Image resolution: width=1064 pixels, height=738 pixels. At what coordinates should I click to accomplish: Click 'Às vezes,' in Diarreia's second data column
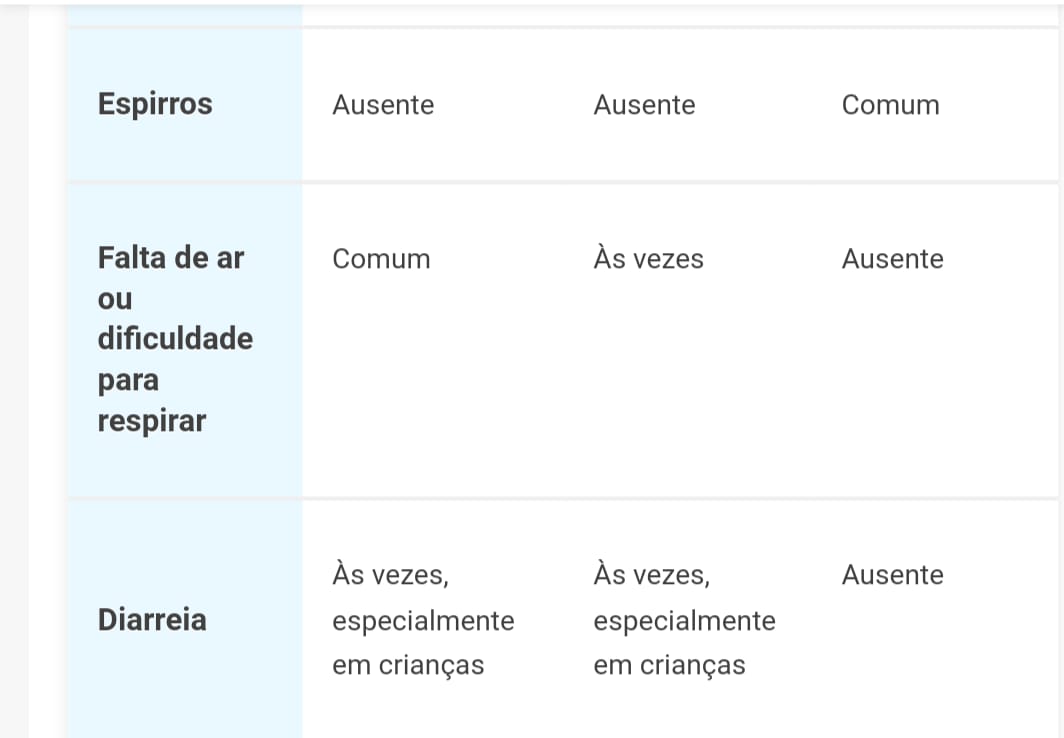(651, 575)
